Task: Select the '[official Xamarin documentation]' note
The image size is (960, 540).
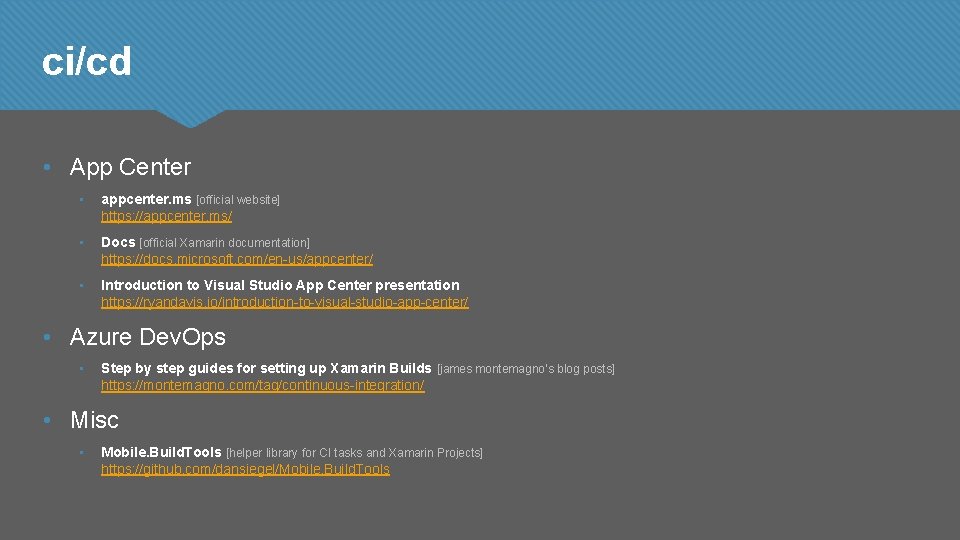Action: click(x=225, y=242)
